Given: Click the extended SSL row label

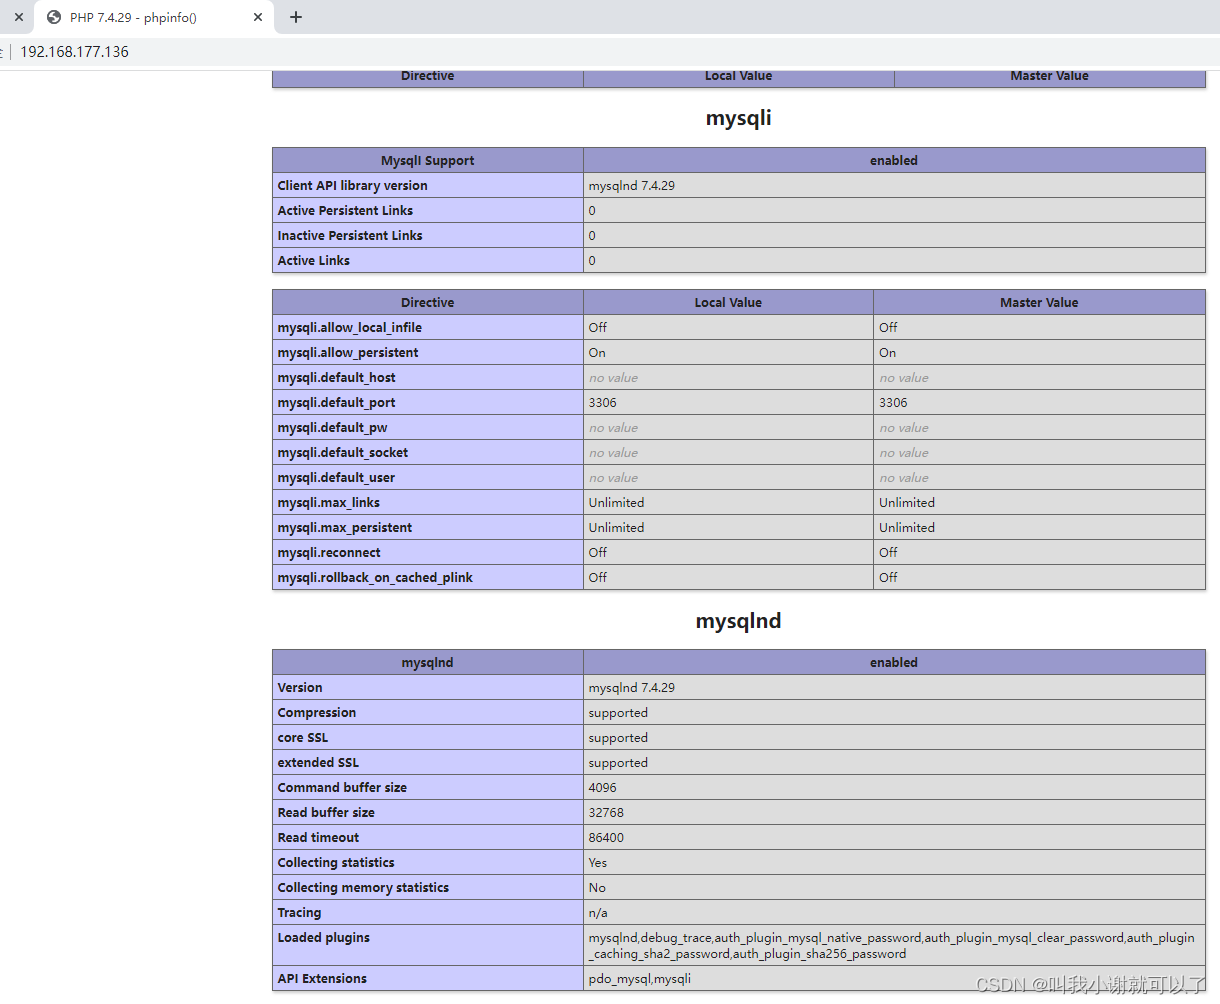Looking at the screenshot, I should pyautogui.click(x=318, y=763).
